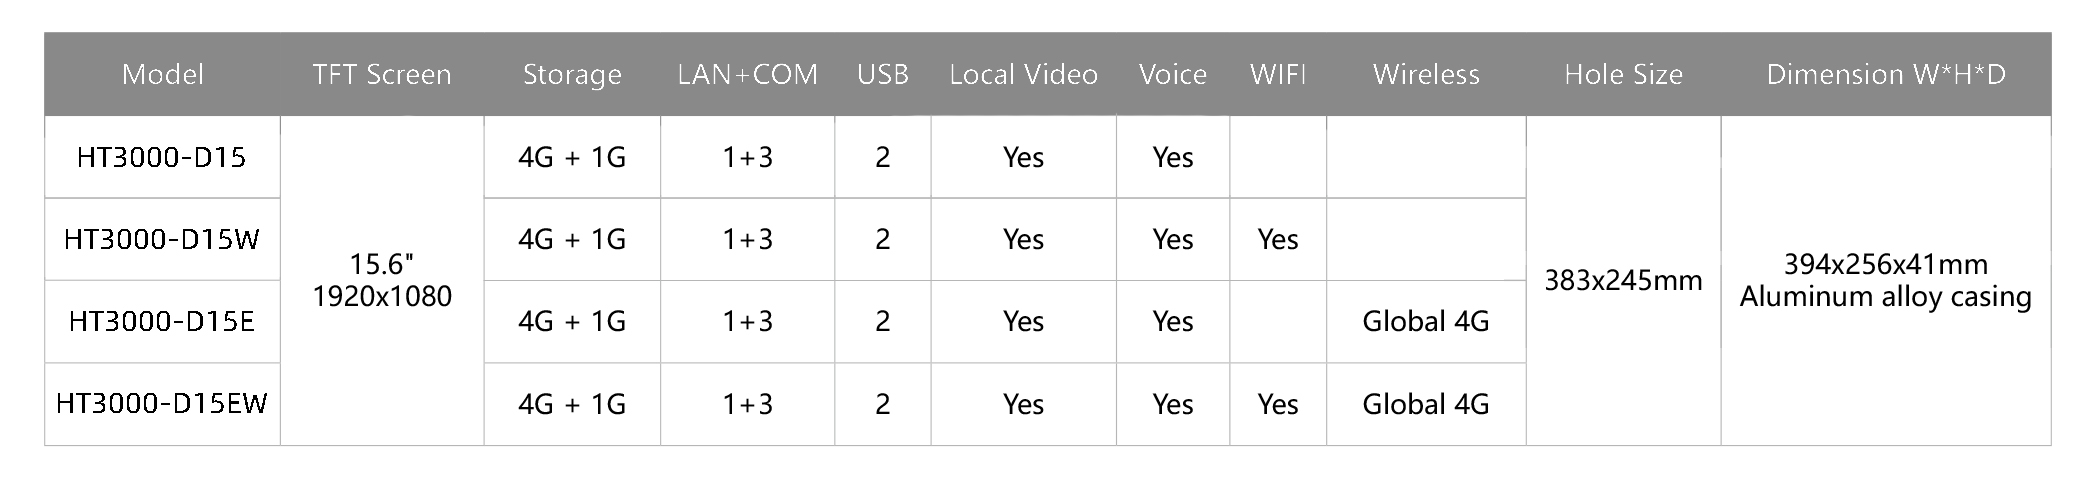Click the Dimension W*H*D column header
2096x484 pixels.
click(1886, 74)
